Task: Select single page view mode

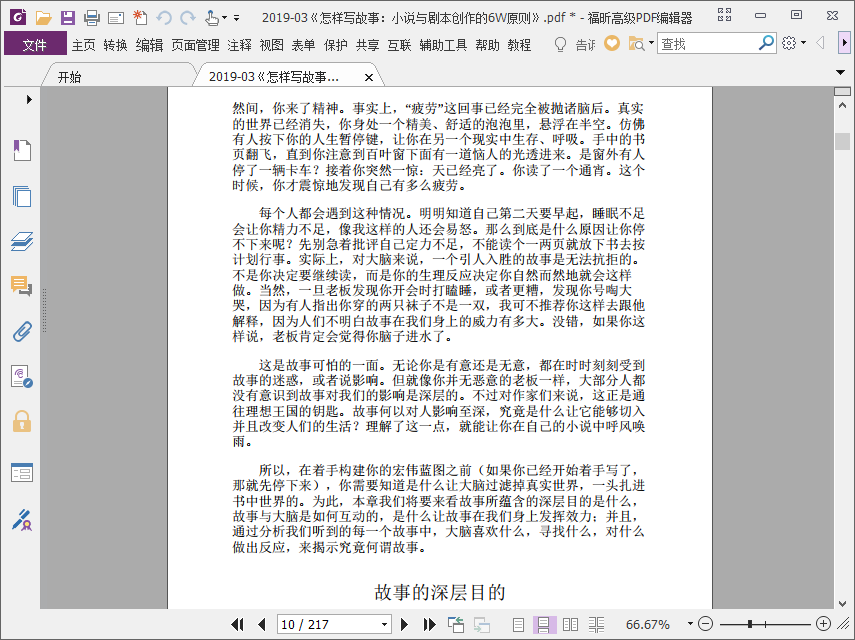Action: (519, 625)
